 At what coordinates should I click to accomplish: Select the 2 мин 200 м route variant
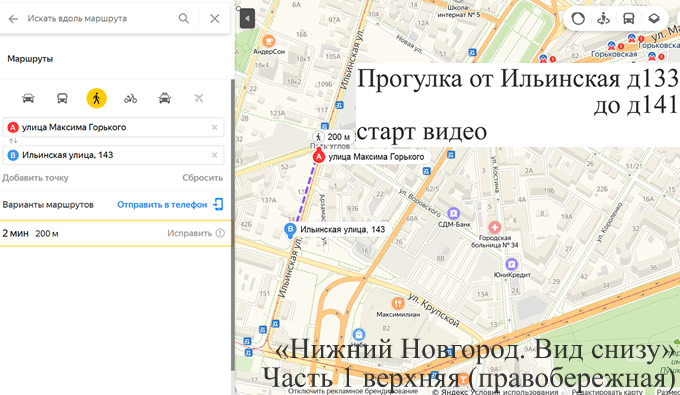116,233
